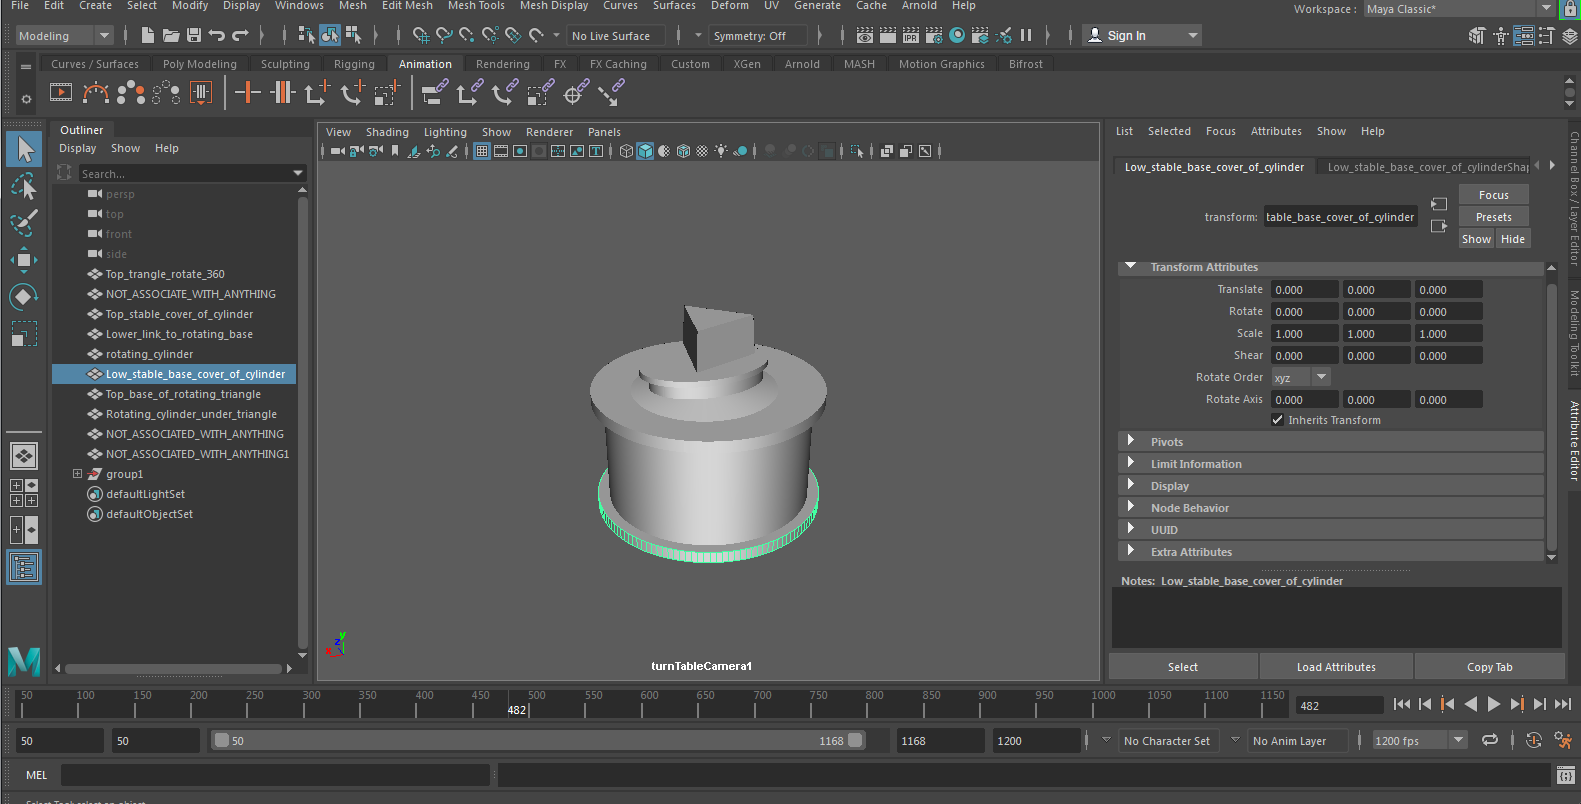
Task: Click the Playblast icon on the Animation shelf
Action: (61, 94)
